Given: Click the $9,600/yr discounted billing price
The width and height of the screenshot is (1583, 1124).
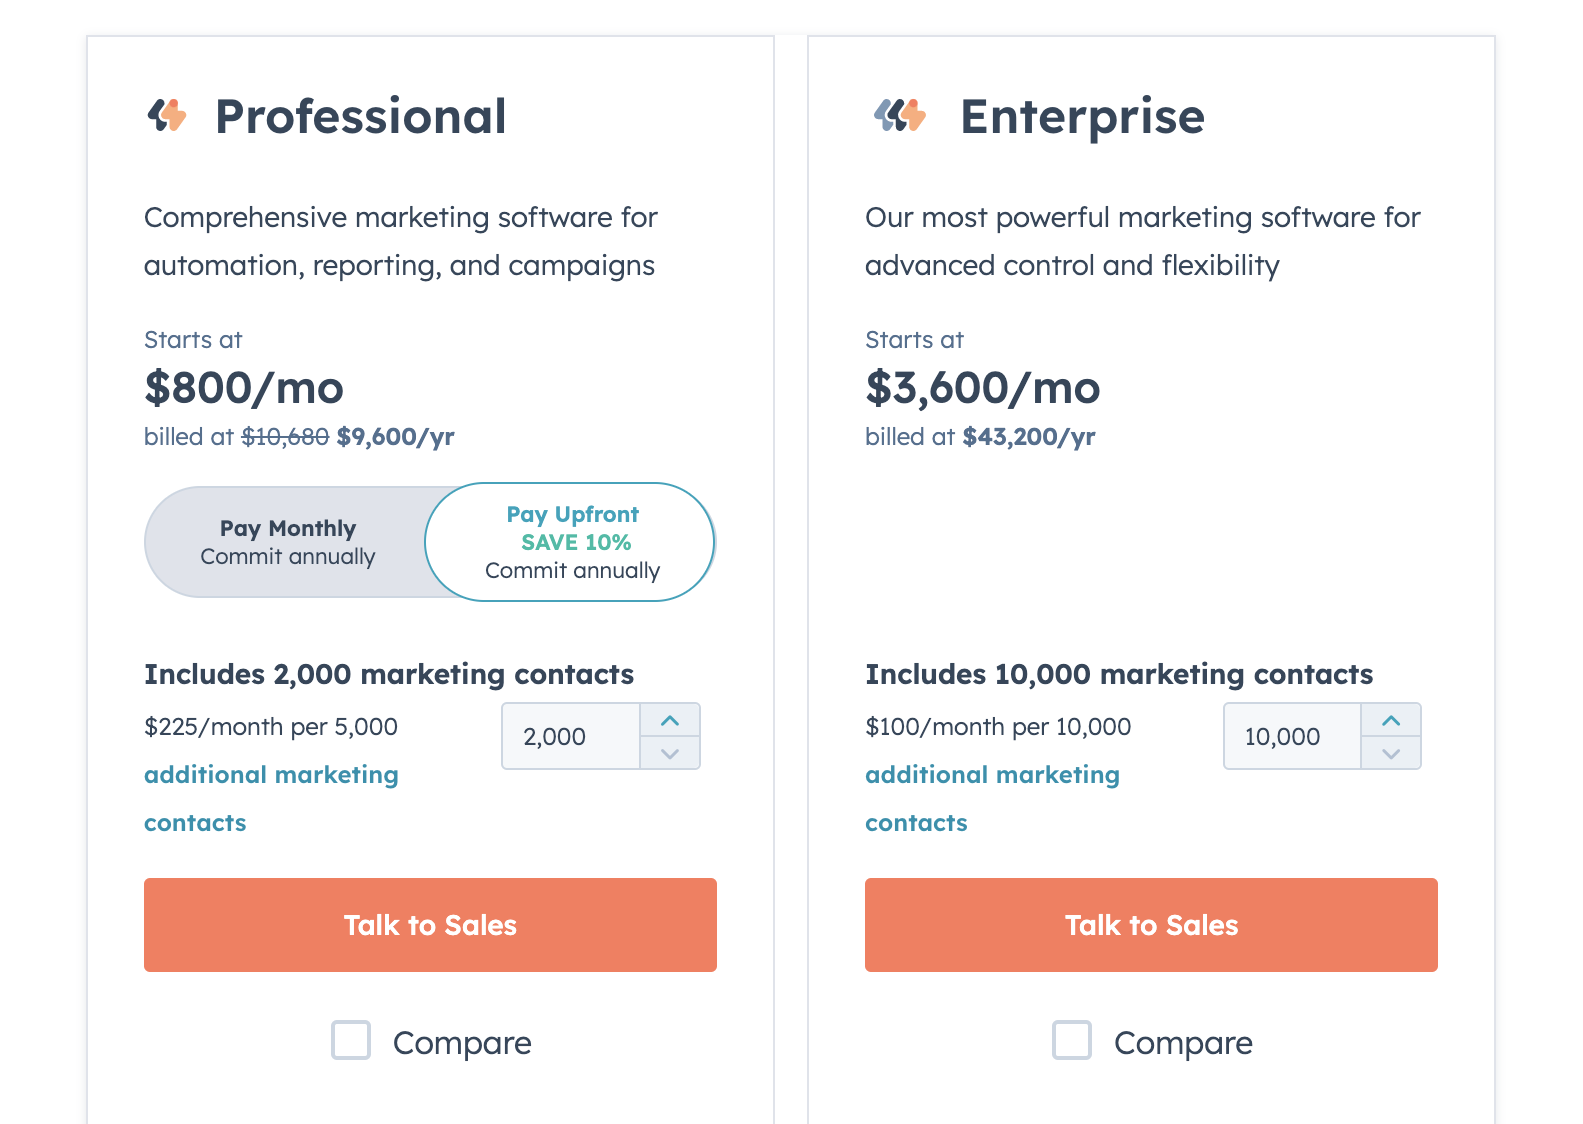Looking at the screenshot, I should pyautogui.click(x=396, y=437).
